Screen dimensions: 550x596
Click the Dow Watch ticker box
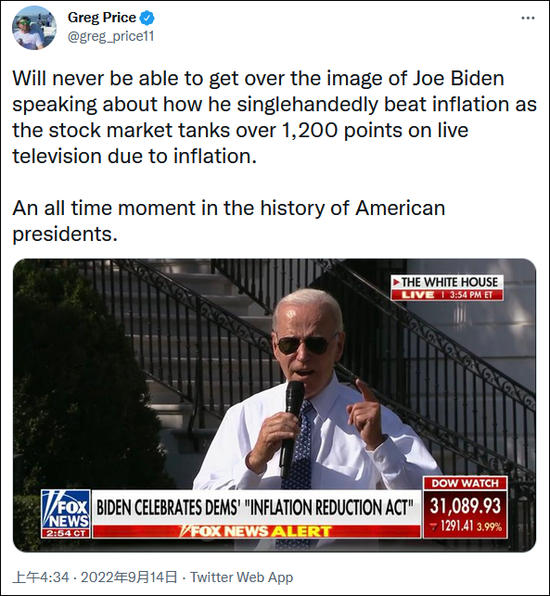tap(466, 507)
